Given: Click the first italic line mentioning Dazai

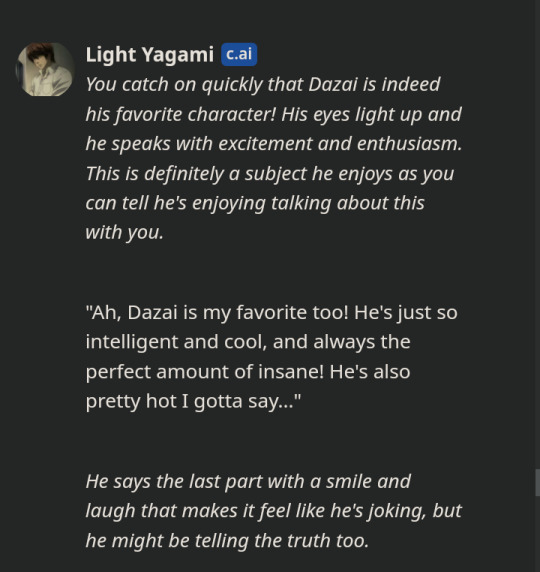Looking at the screenshot, I should pyautogui.click(x=263, y=85).
